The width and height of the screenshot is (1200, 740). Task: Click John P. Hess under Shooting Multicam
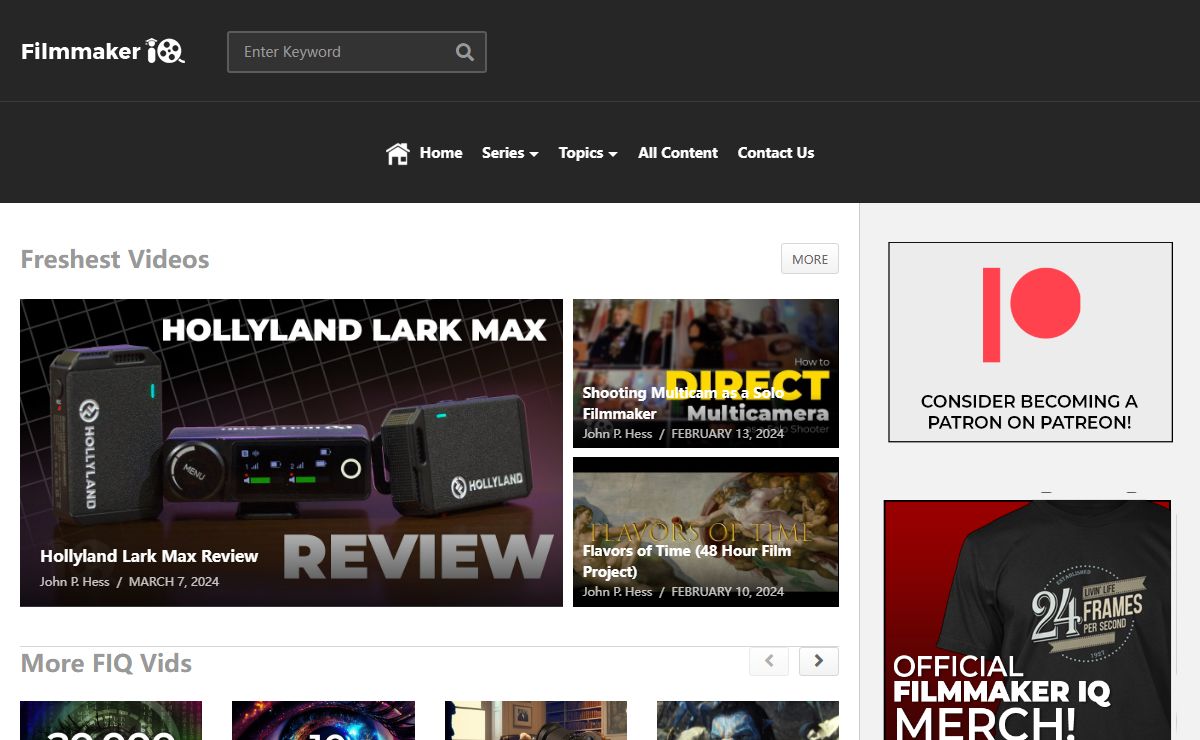click(618, 434)
